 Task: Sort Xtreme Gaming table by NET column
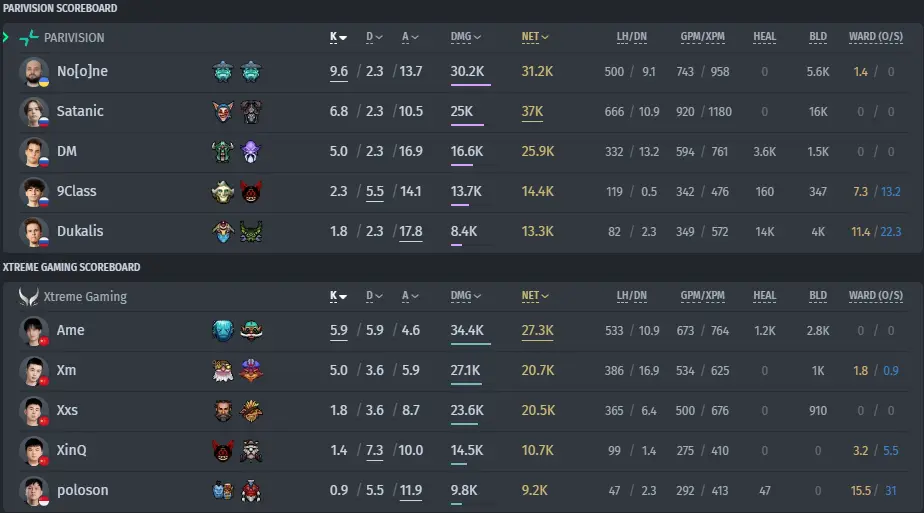(x=534, y=296)
